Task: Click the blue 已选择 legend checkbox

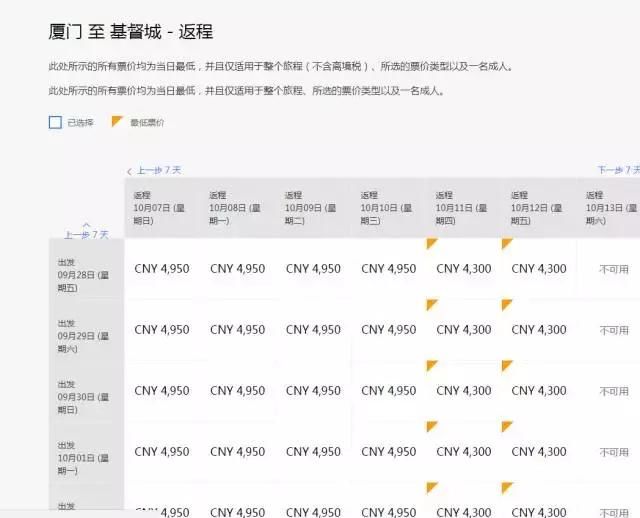Action: tap(55, 122)
